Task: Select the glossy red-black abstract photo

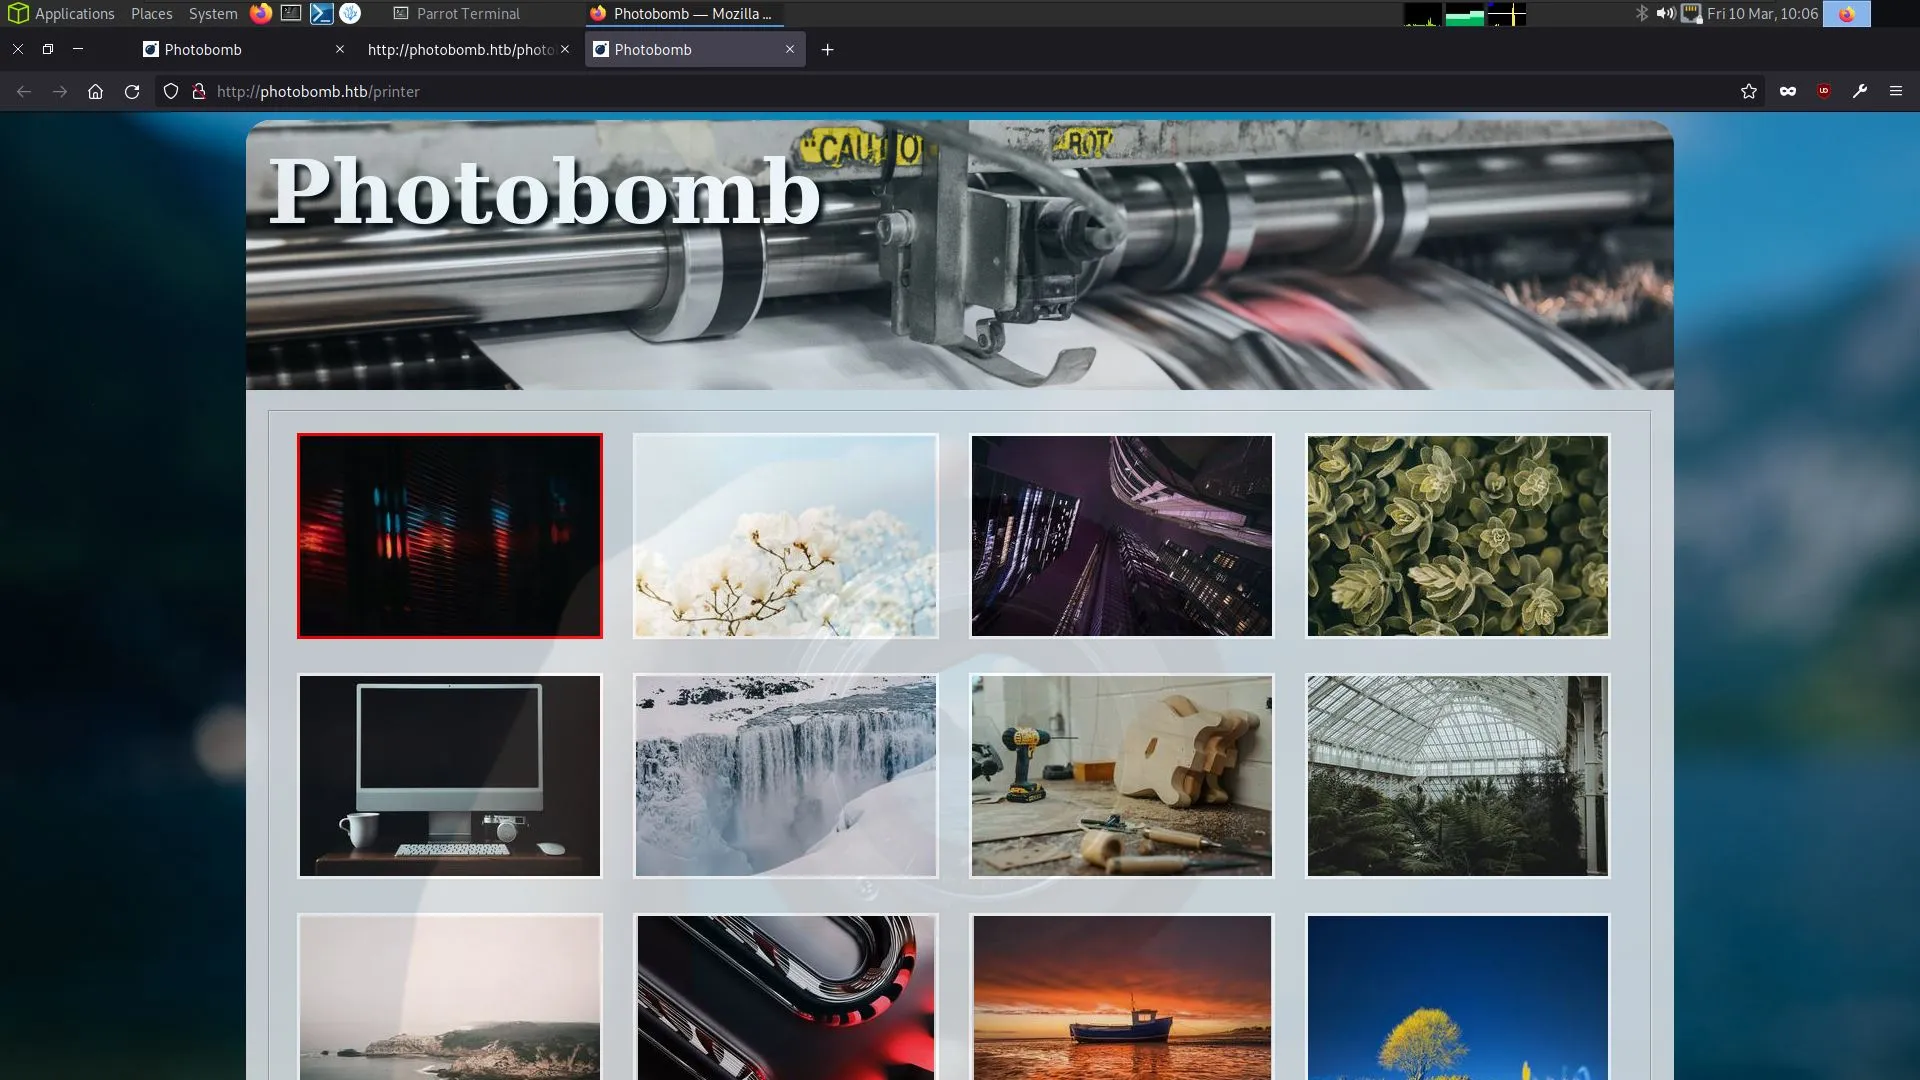Action: point(786,997)
